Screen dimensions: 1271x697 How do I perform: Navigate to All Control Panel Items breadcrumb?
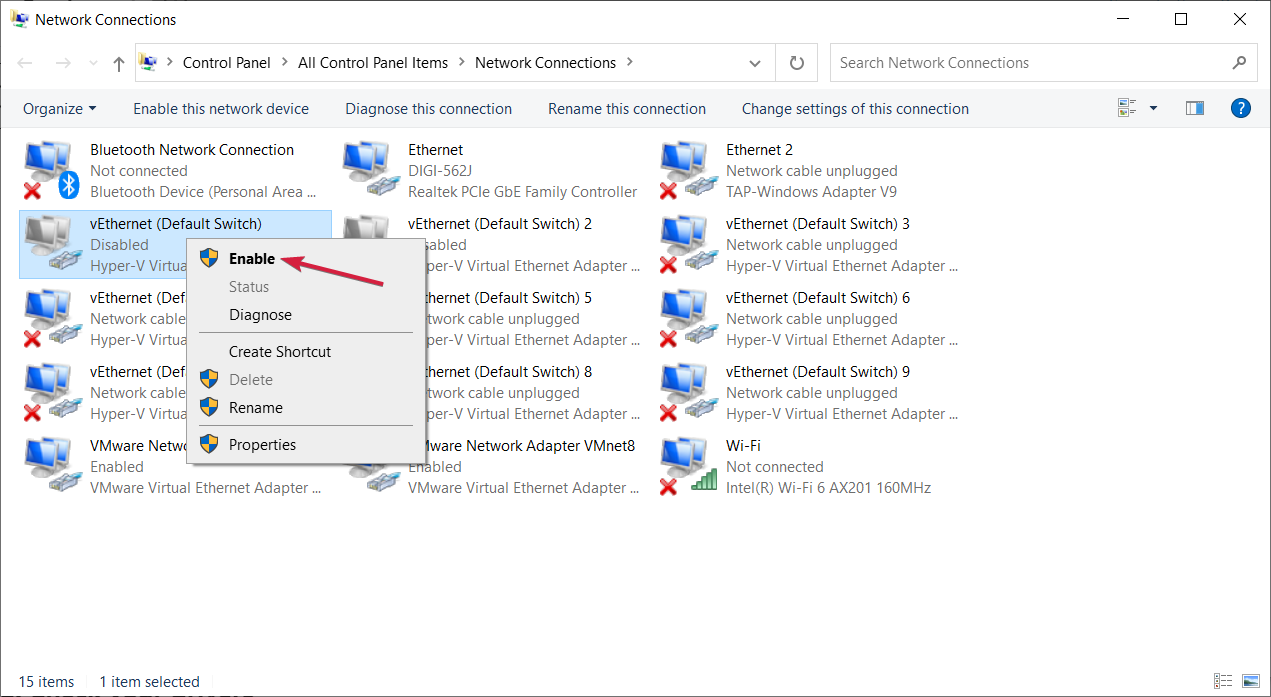[373, 62]
